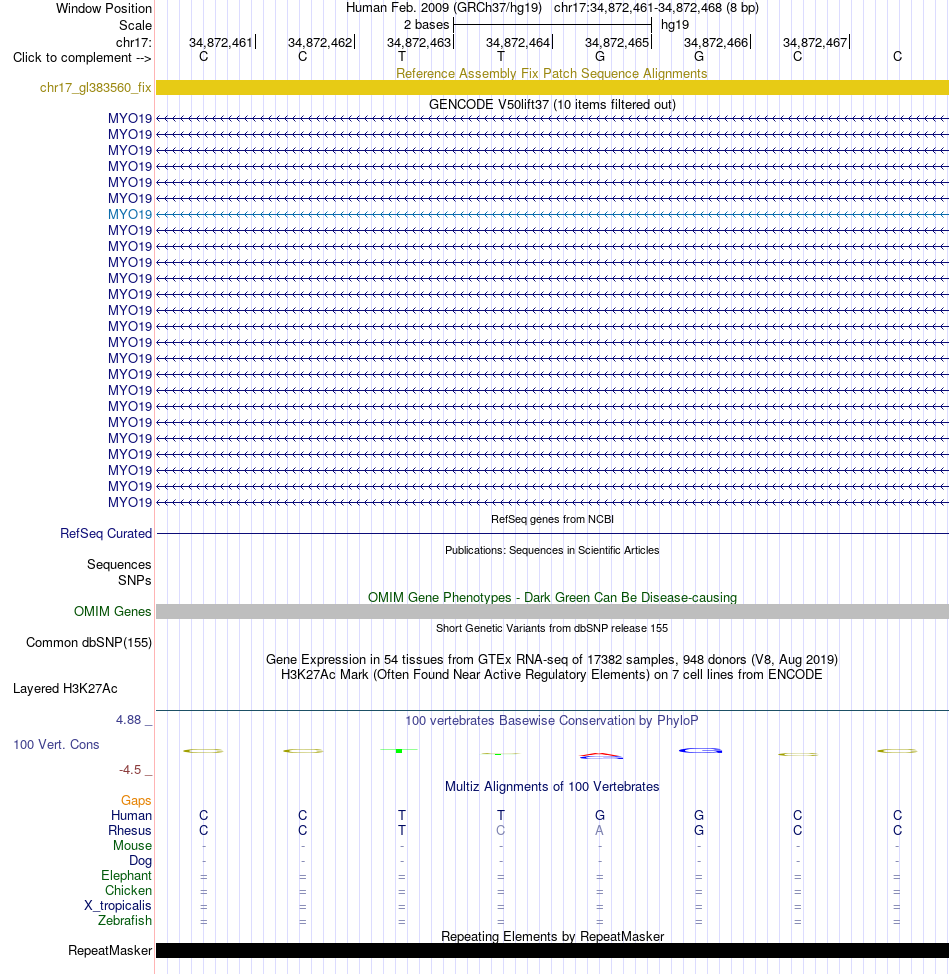Open the GTEx 'Gene Expression in 54 tissues' title
This screenshot has height=974, width=950.
coord(552,660)
